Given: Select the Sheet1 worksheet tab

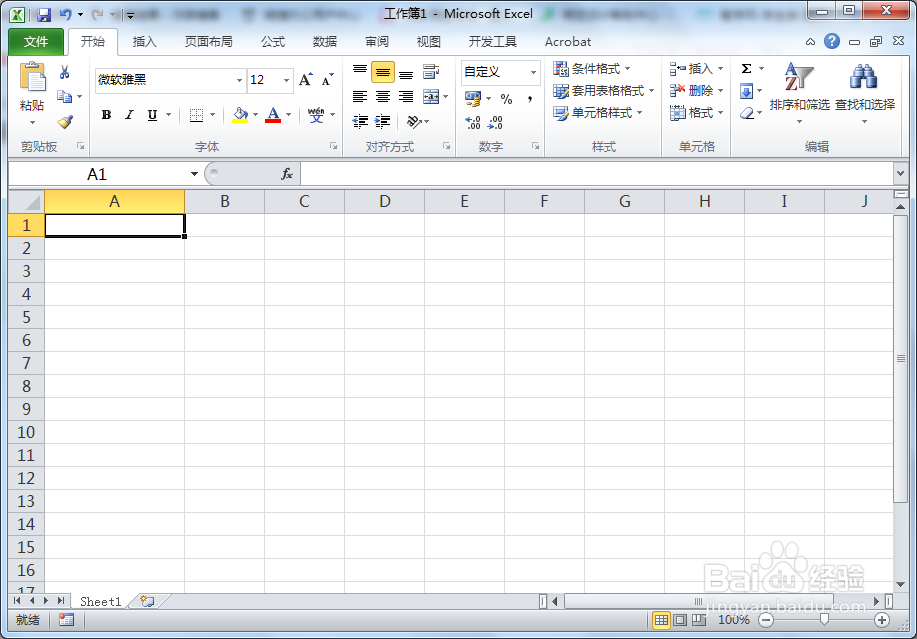Looking at the screenshot, I should tap(100, 602).
